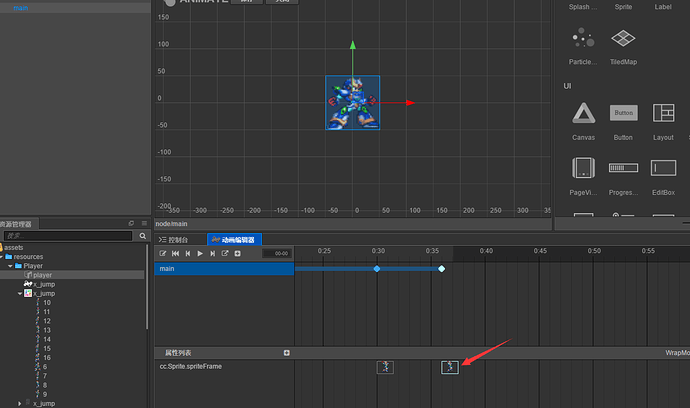Pop out the assets panel window icon
This screenshot has width=690, height=408.
[131, 224]
